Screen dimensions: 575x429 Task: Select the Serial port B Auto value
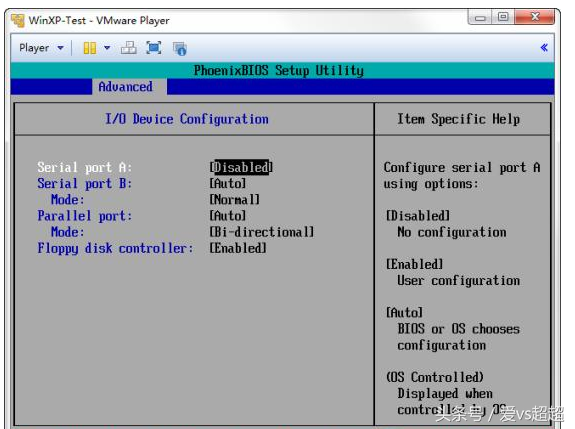[227, 183]
